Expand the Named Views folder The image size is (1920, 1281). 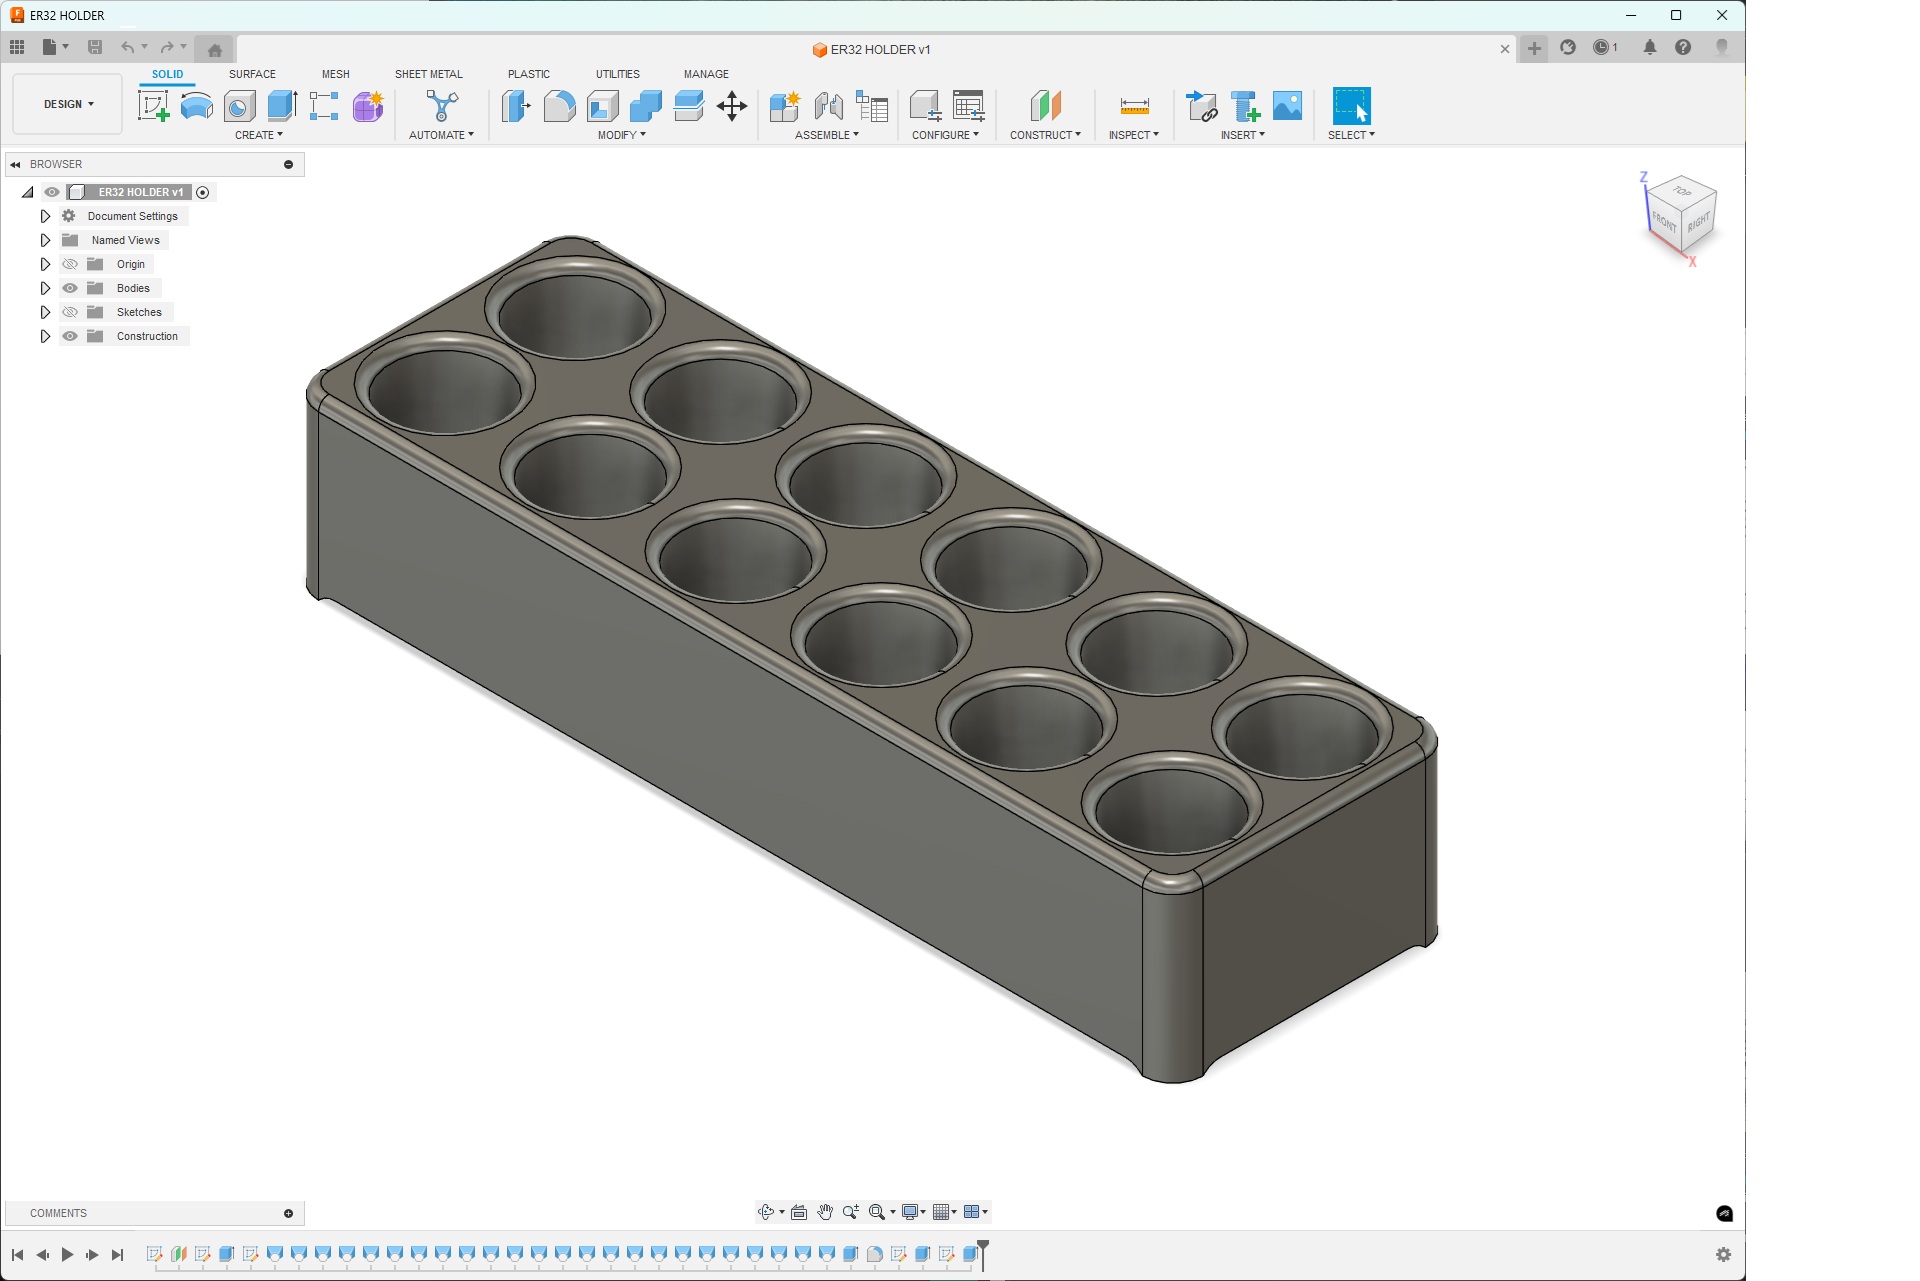coord(45,240)
